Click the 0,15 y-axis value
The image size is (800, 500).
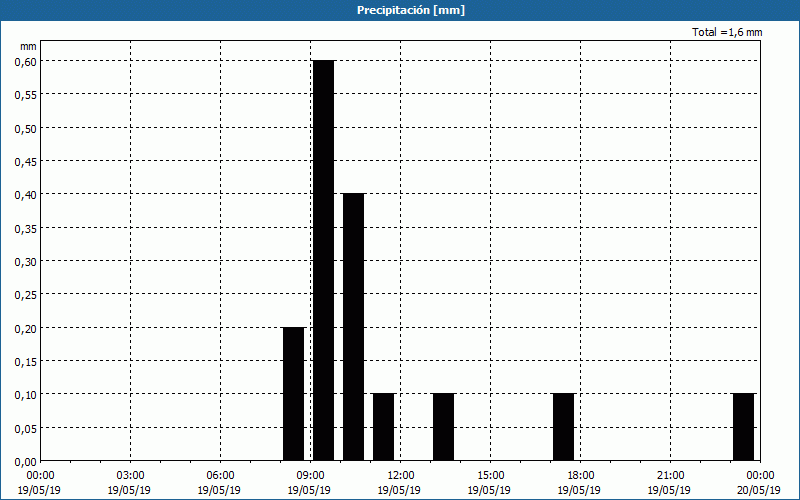pyautogui.click(x=26, y=362)
